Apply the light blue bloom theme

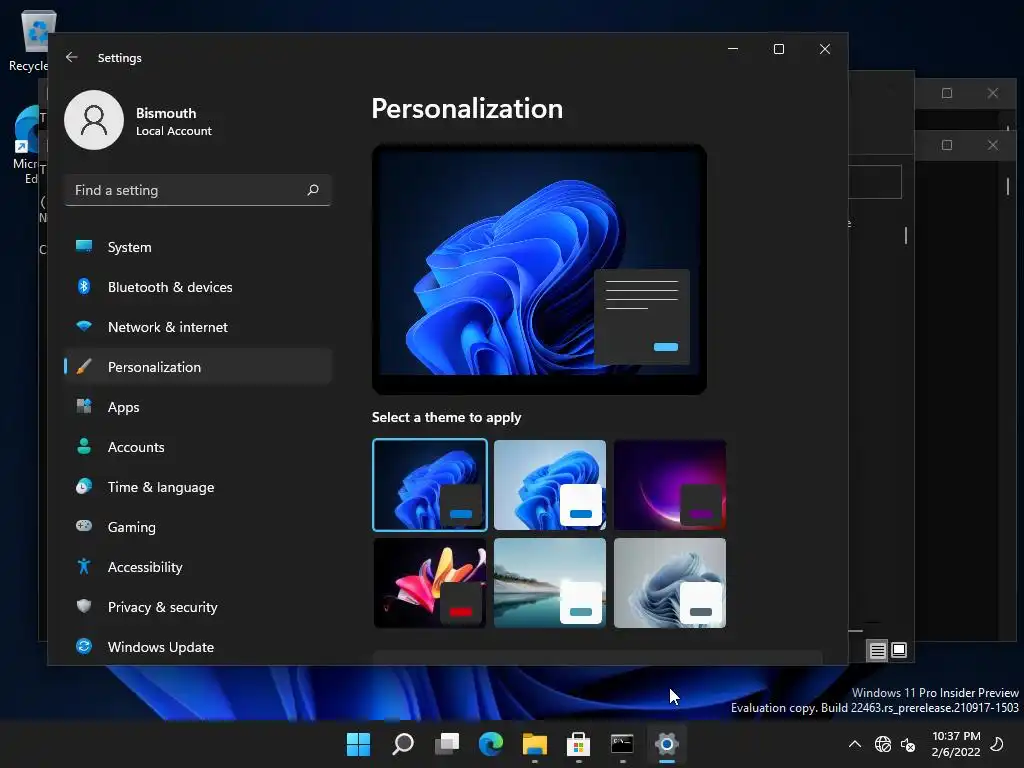550,485
